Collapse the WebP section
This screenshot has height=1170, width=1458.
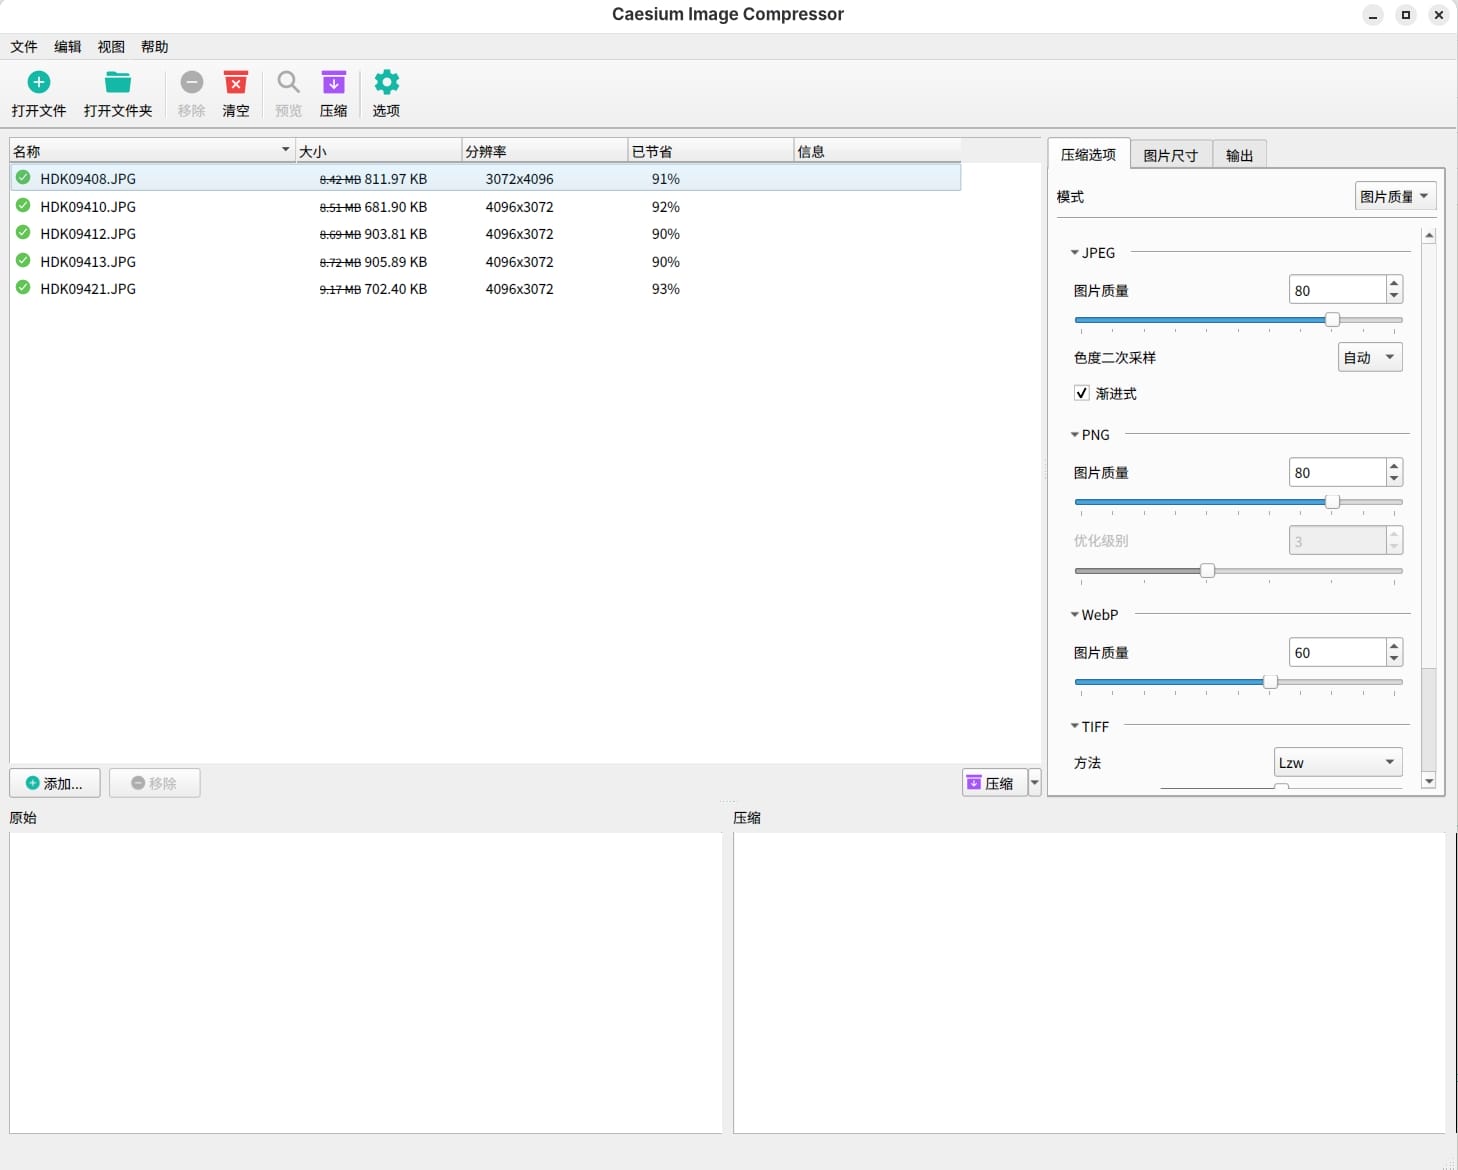pyautogui.click(x=1075, y=615)
